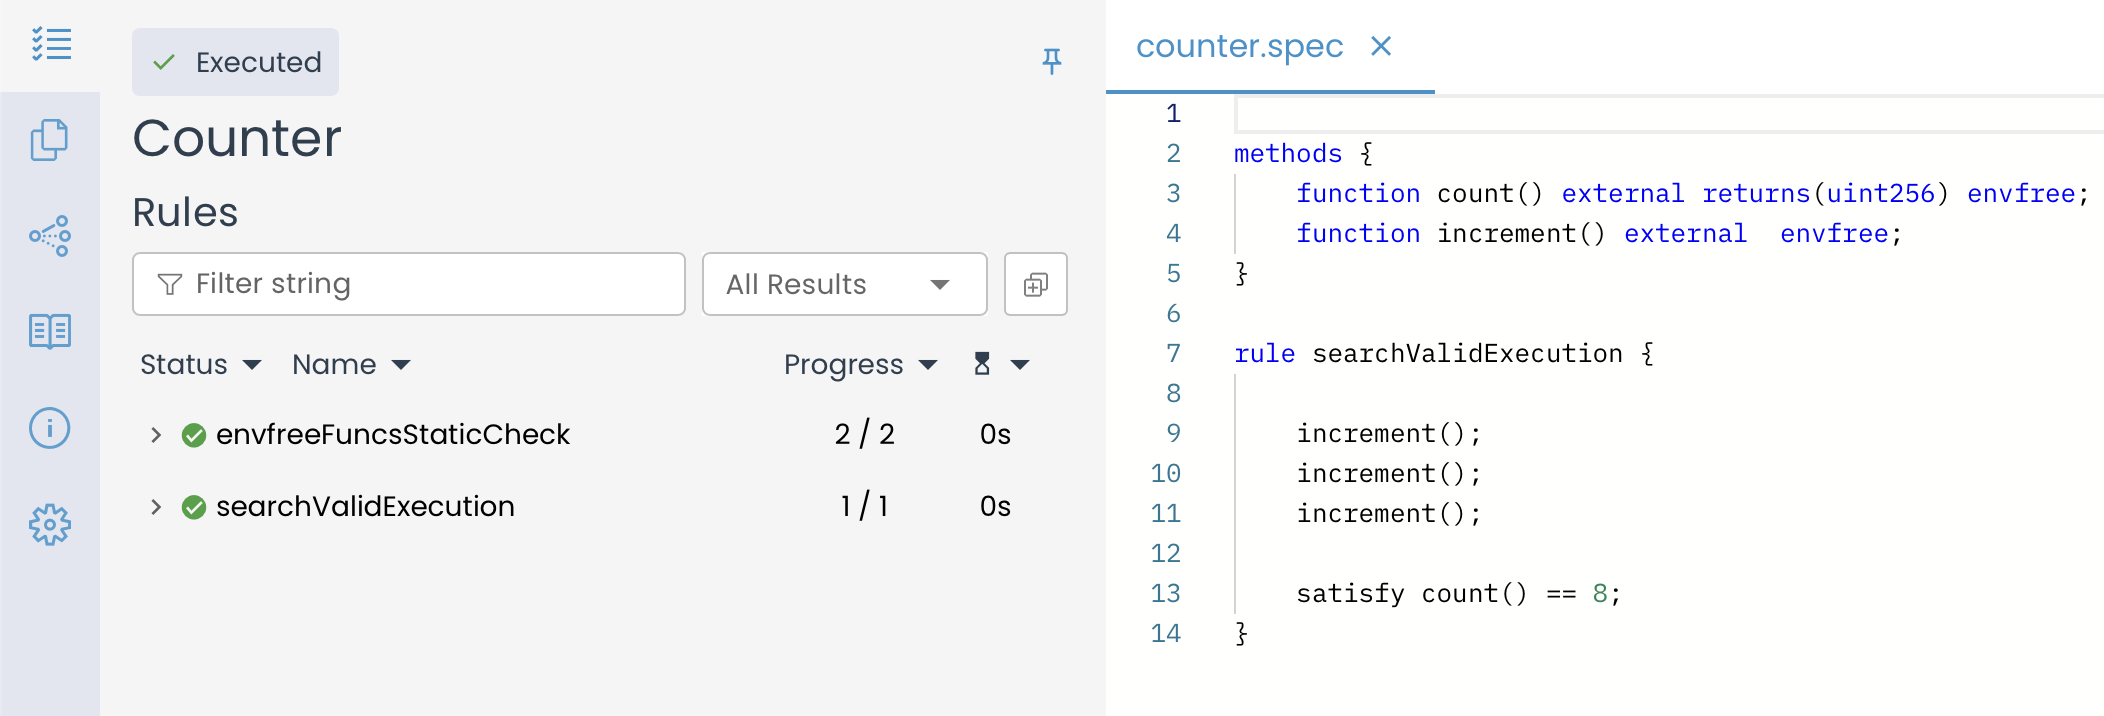
Task: Open the settings gear icon
Action: (50, 524)
